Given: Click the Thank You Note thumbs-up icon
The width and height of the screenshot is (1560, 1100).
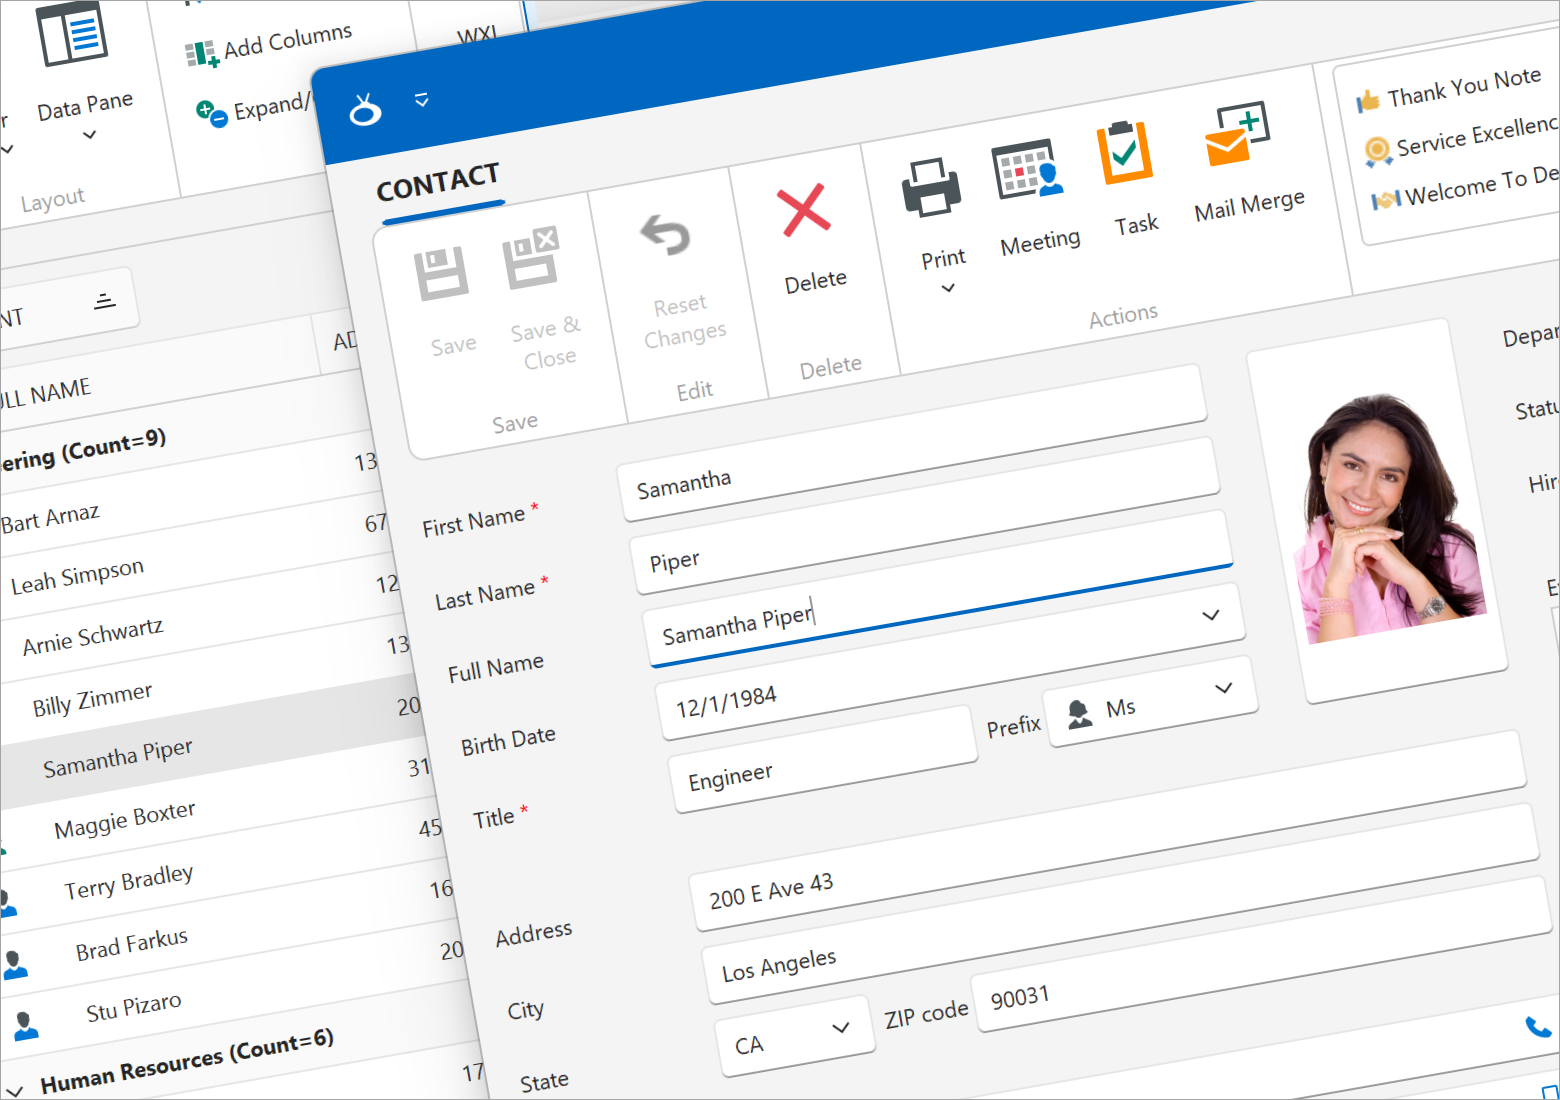Looking at the screenshot, I should [1367, 101].
